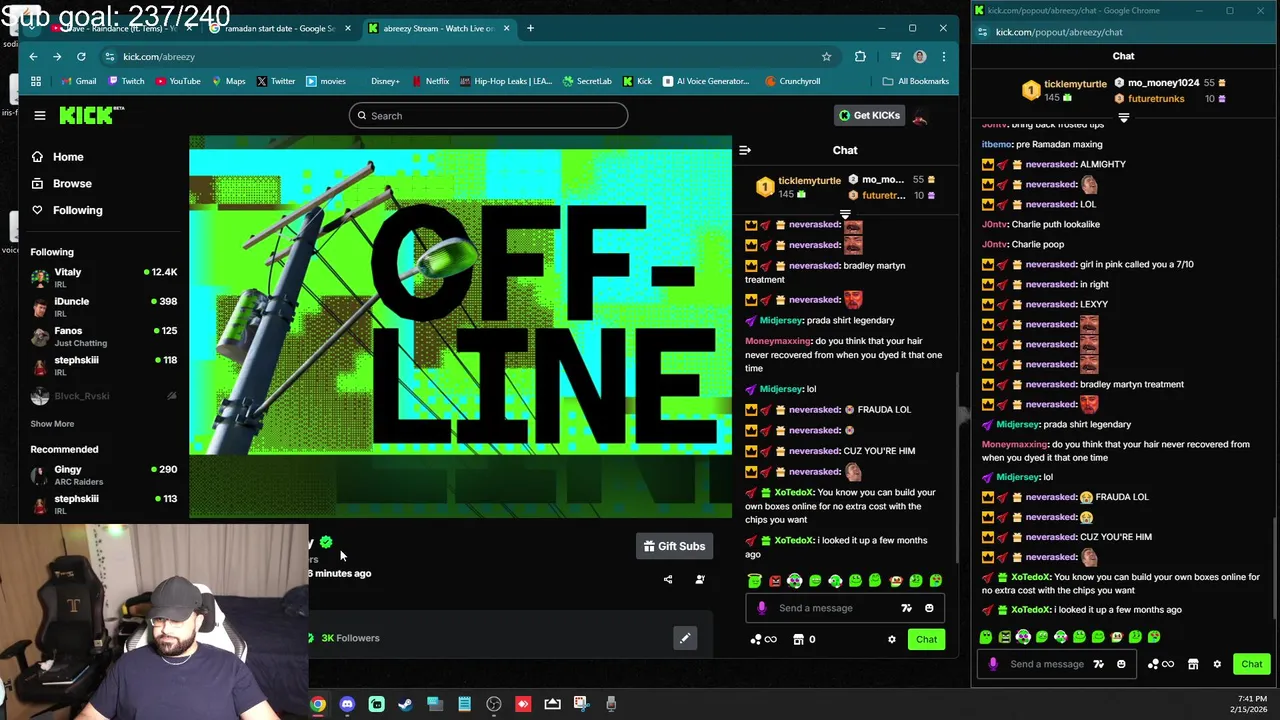This screenshot has height=720, width=1280.
Task: Open a new browser tab
Action: click(x=531, y=28)
